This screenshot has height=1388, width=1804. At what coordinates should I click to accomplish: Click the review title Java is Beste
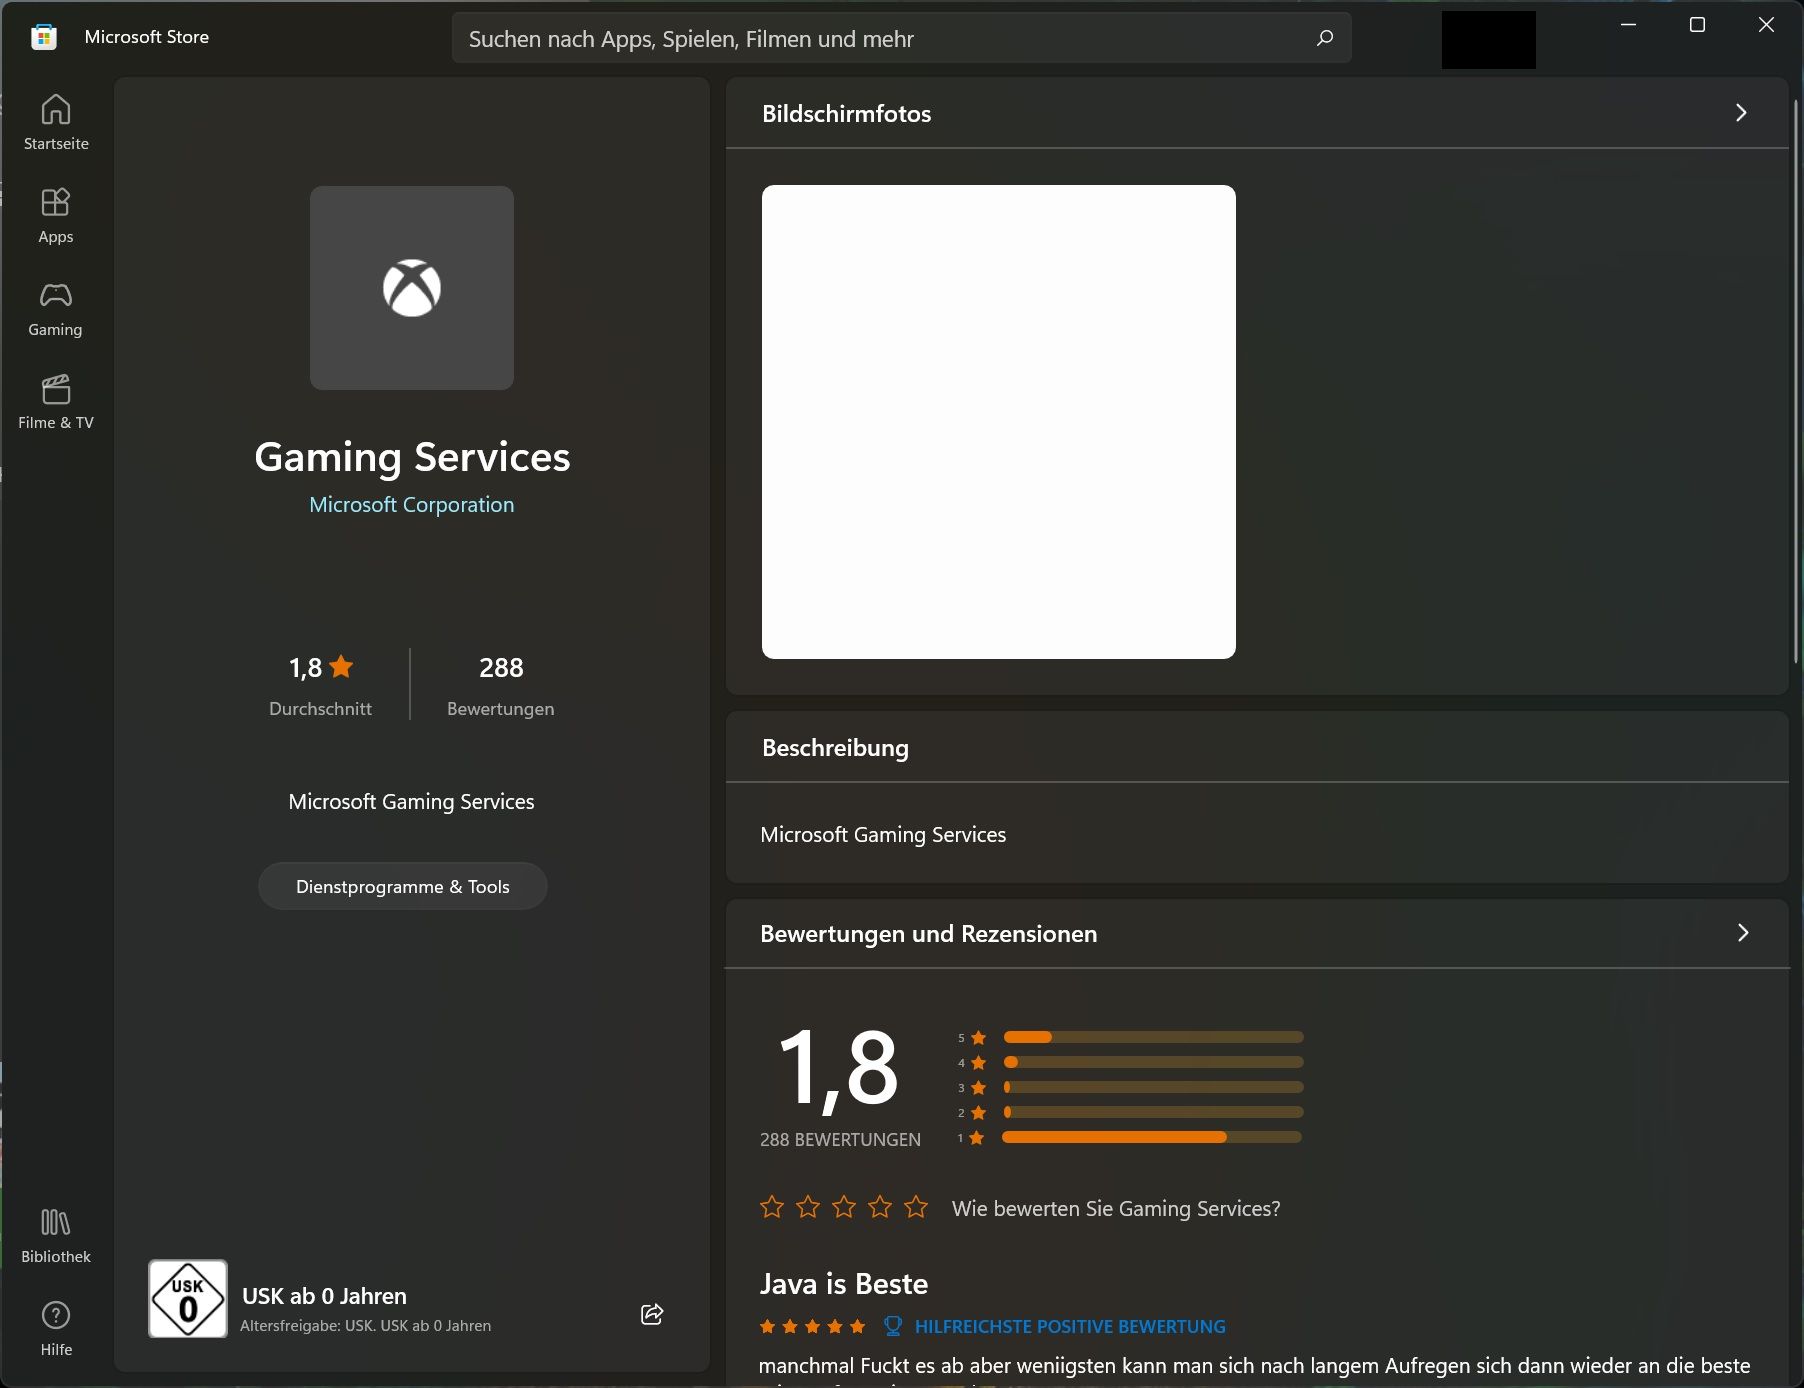click(x=844, y=1284)
